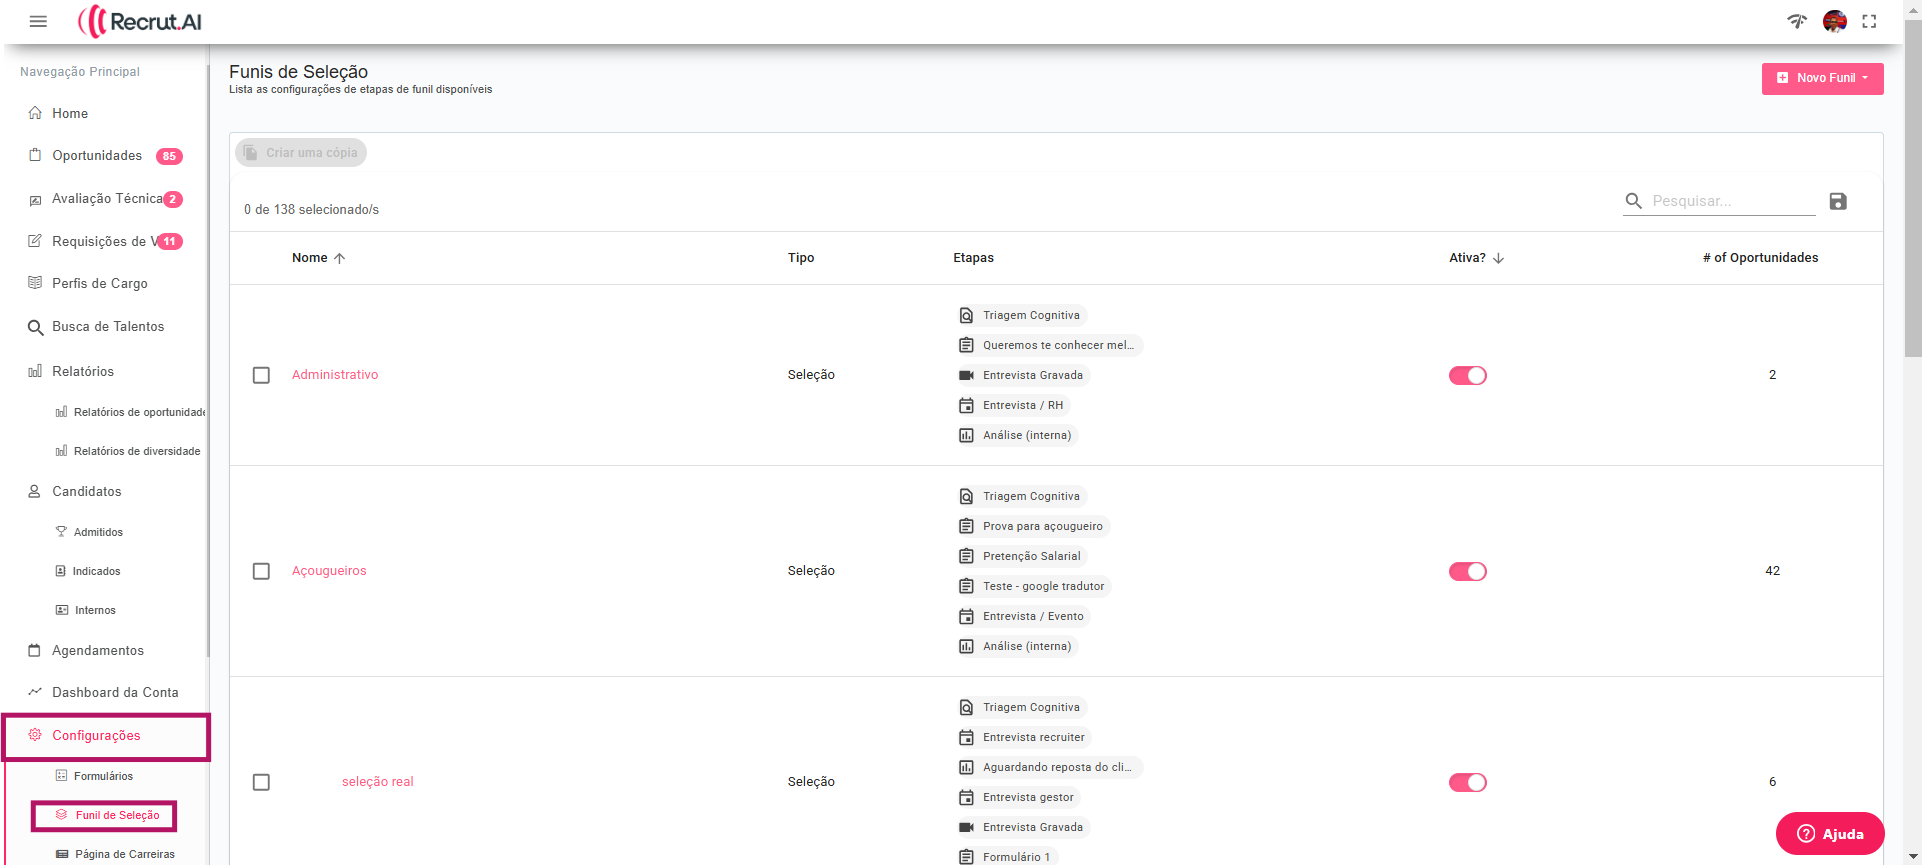The image size is (1922, 865).
Task: Open the user profile avatar
Action: pyautogui.click(x=1834, y=21)
